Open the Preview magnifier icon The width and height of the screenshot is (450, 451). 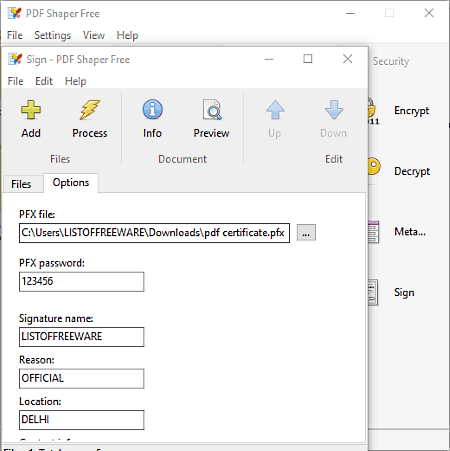(x=211, y=110)
